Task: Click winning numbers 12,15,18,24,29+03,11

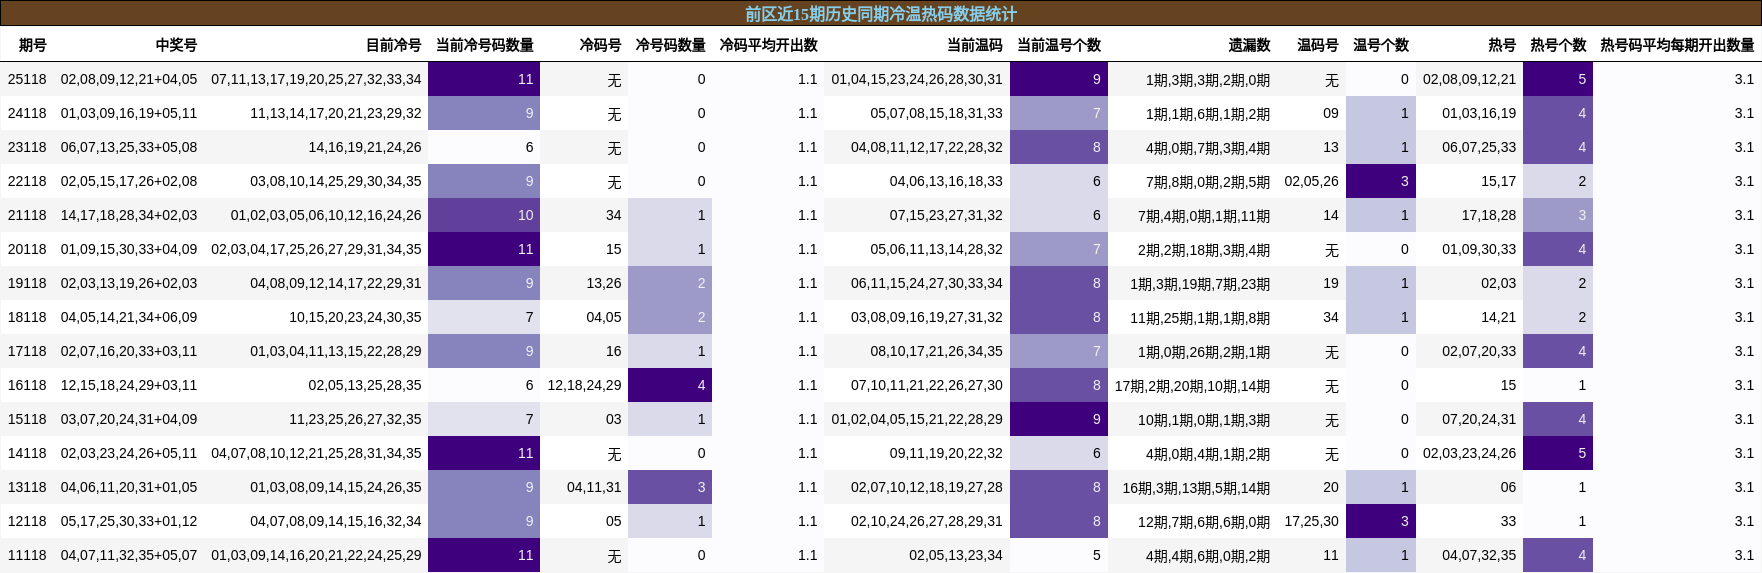Action: (129, 385)
